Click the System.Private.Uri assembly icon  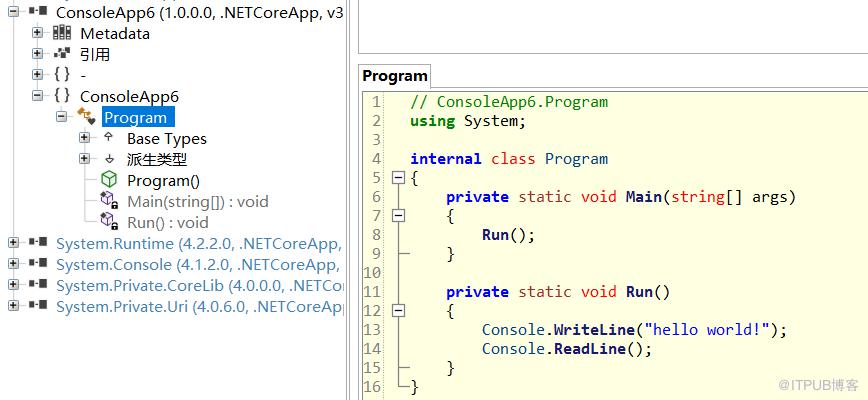pos(38,305)
